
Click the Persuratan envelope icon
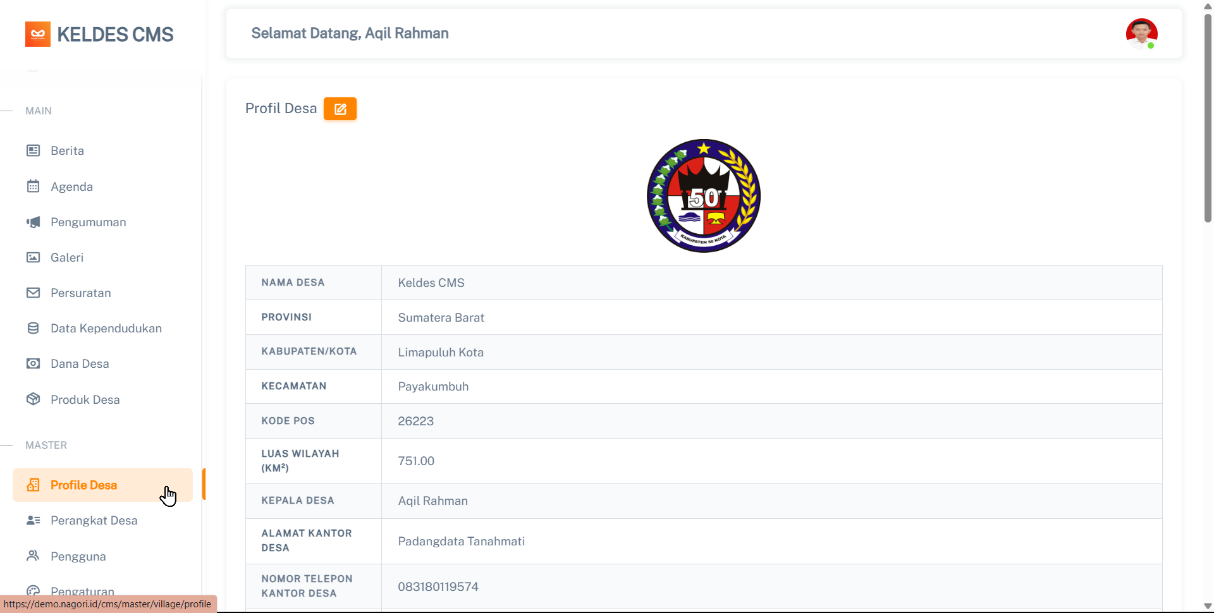click(x=33, y=293)
